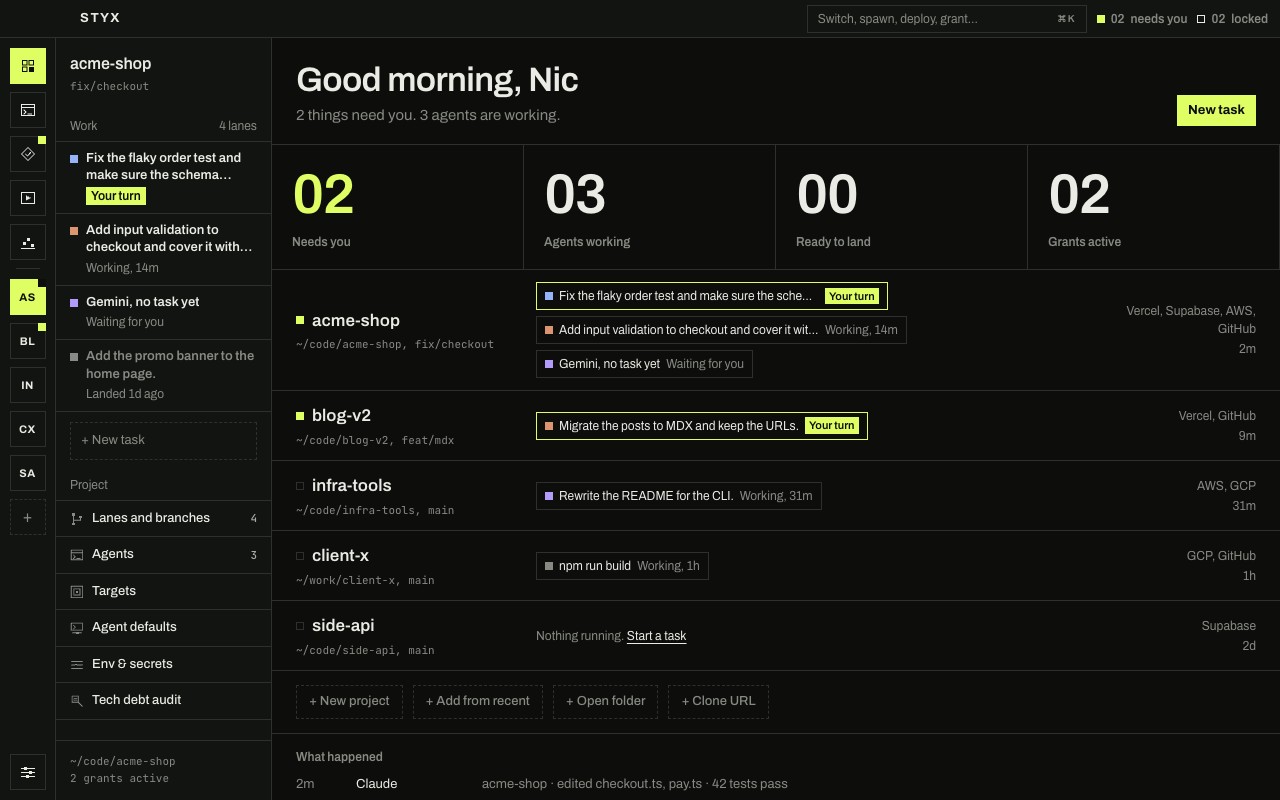Viewport: 1280px width, 800px height.
Task: Click the Agents terminal icon in Project list
Action: (77, 554)
